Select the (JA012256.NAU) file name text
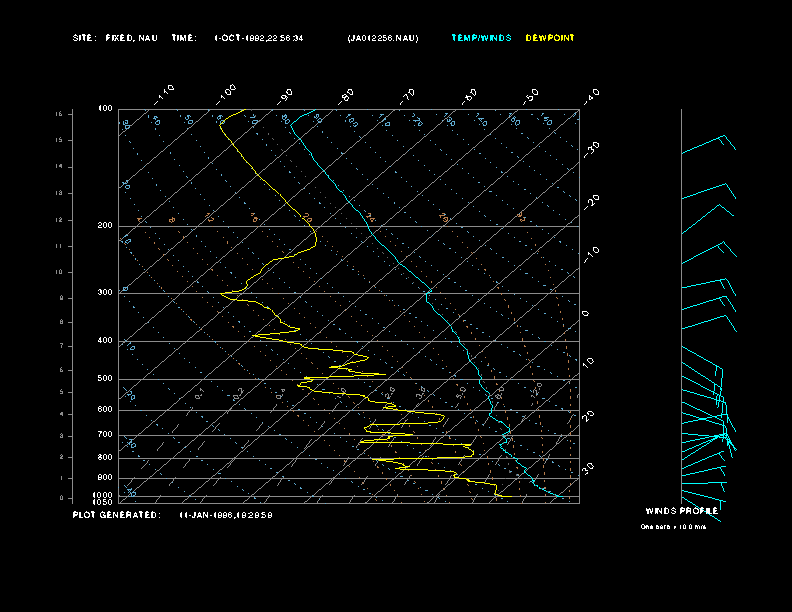 [383, 38]
